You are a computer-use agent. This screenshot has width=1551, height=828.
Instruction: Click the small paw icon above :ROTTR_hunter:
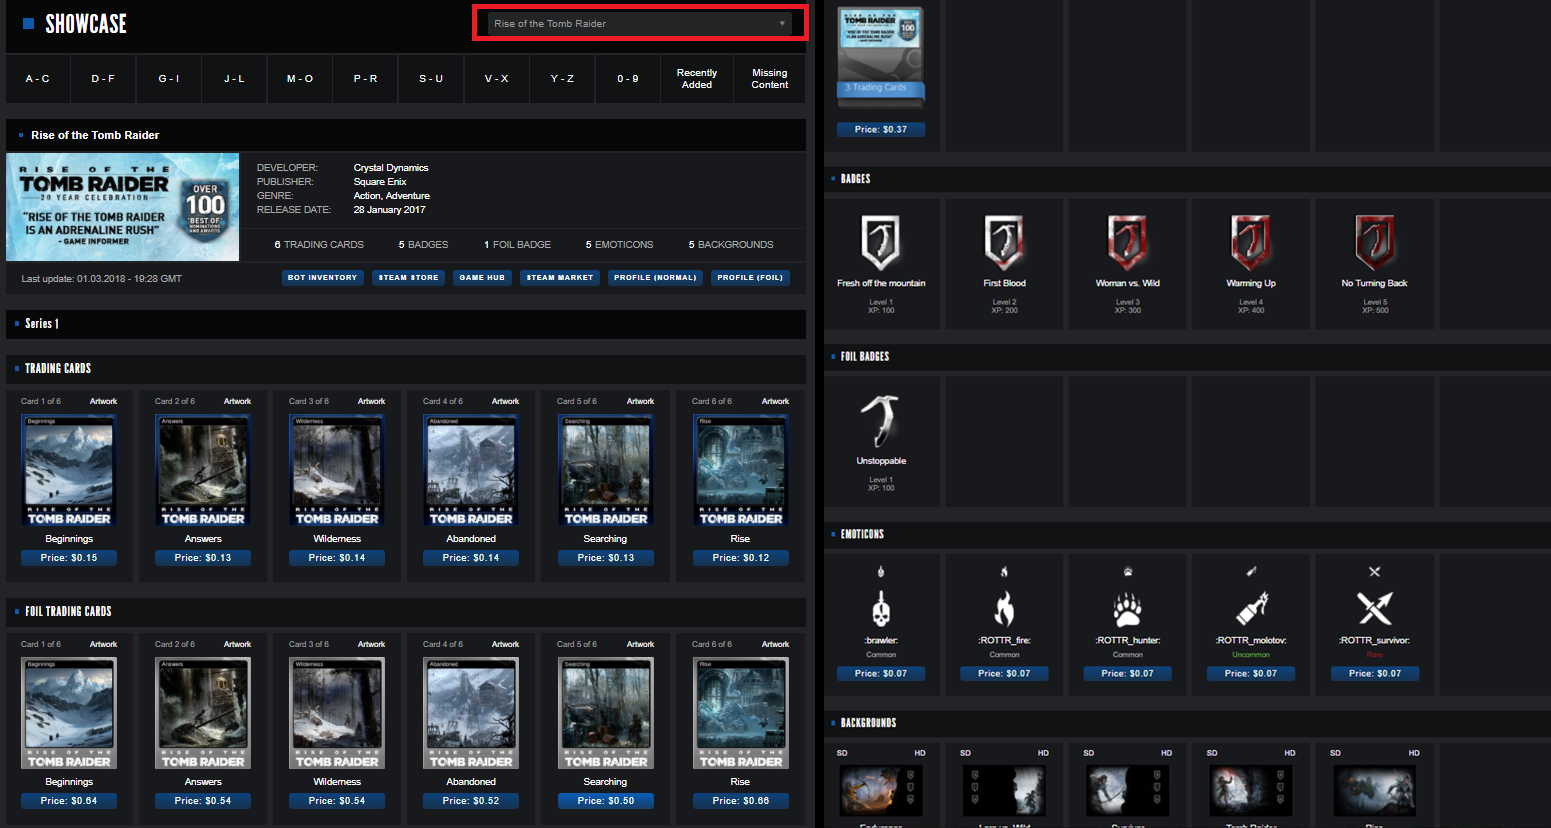point(1128,572)
